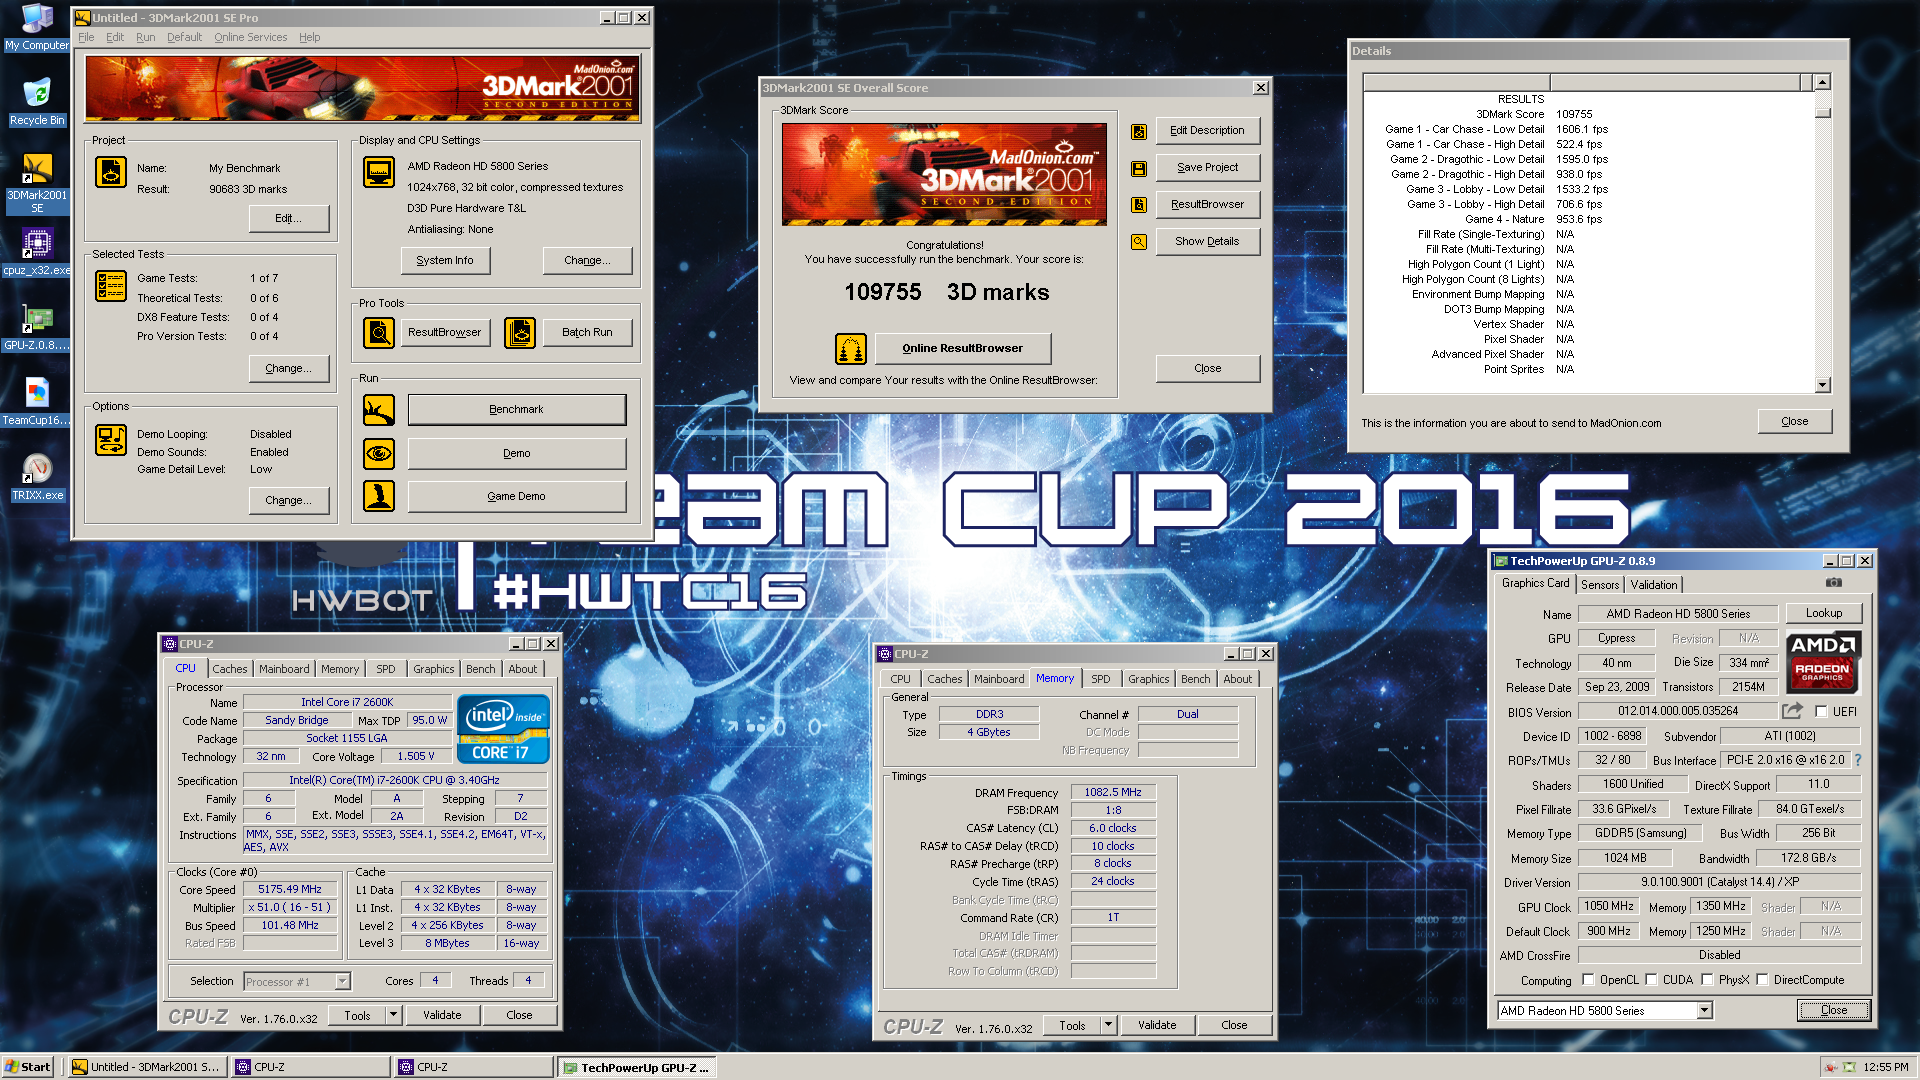The width and height of the screenshot is (1920, 1080).
Task: Click the scroll up arrow in Details list
Action: click(1822, 82)
